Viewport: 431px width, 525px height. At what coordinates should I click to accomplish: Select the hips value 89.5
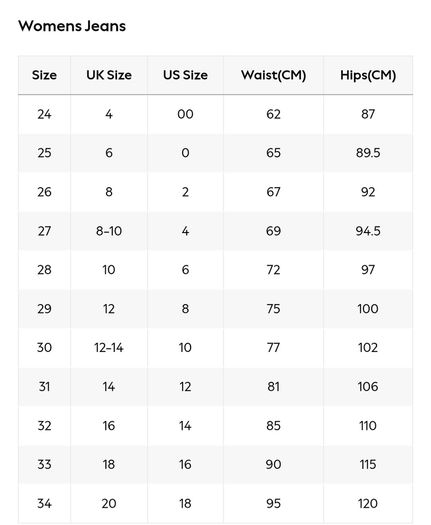pos(368,153)
